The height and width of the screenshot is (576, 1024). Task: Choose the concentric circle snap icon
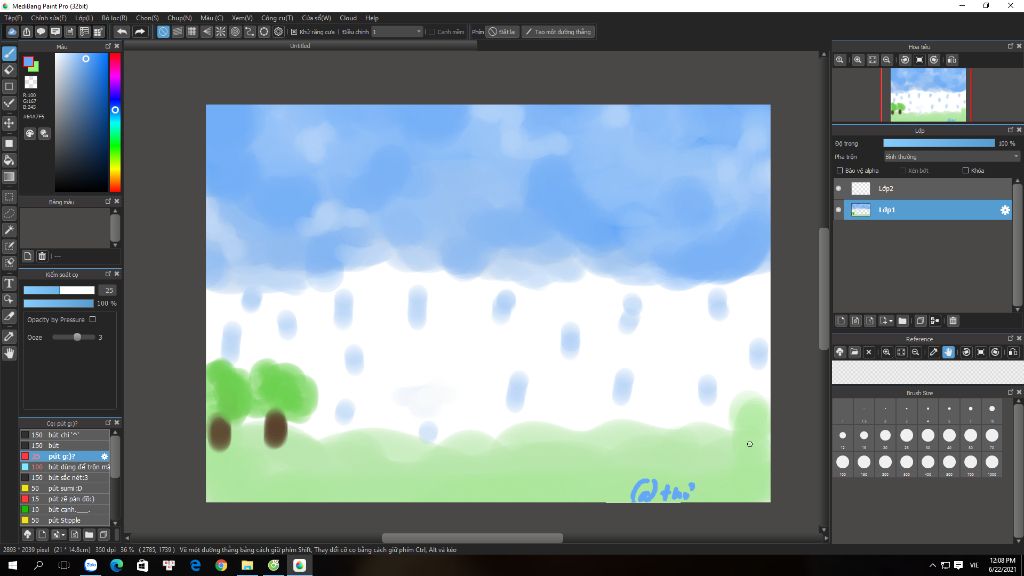[235, 31]
